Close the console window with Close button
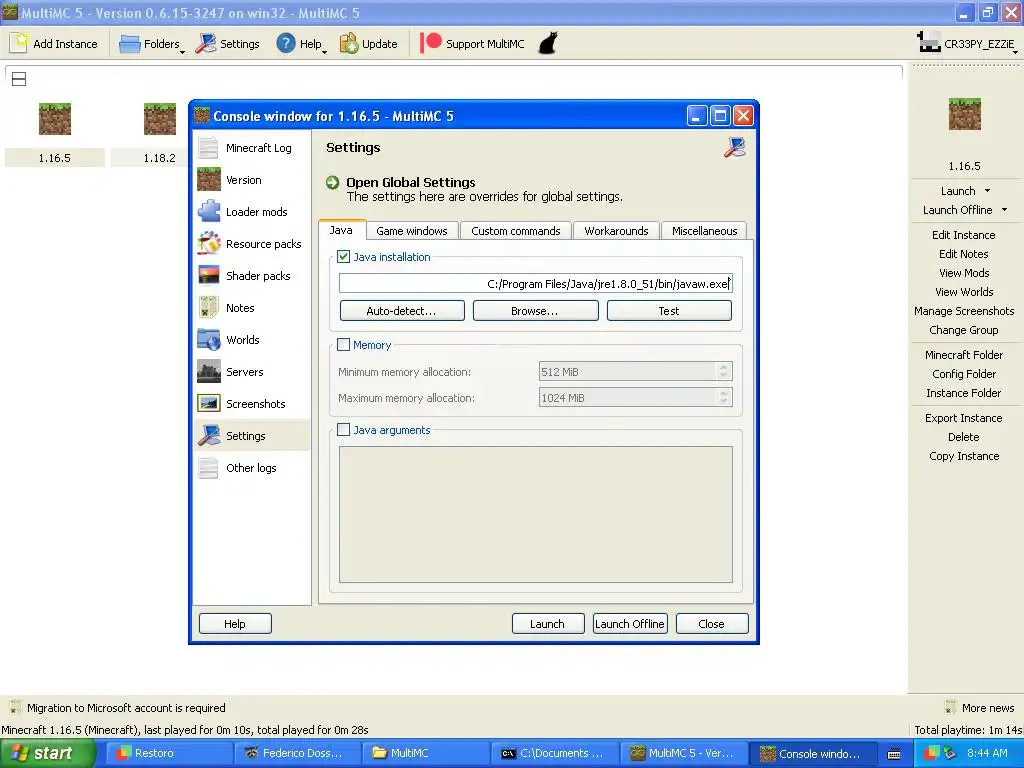This screenshot has width=1024, height=768. coord(712,624)
